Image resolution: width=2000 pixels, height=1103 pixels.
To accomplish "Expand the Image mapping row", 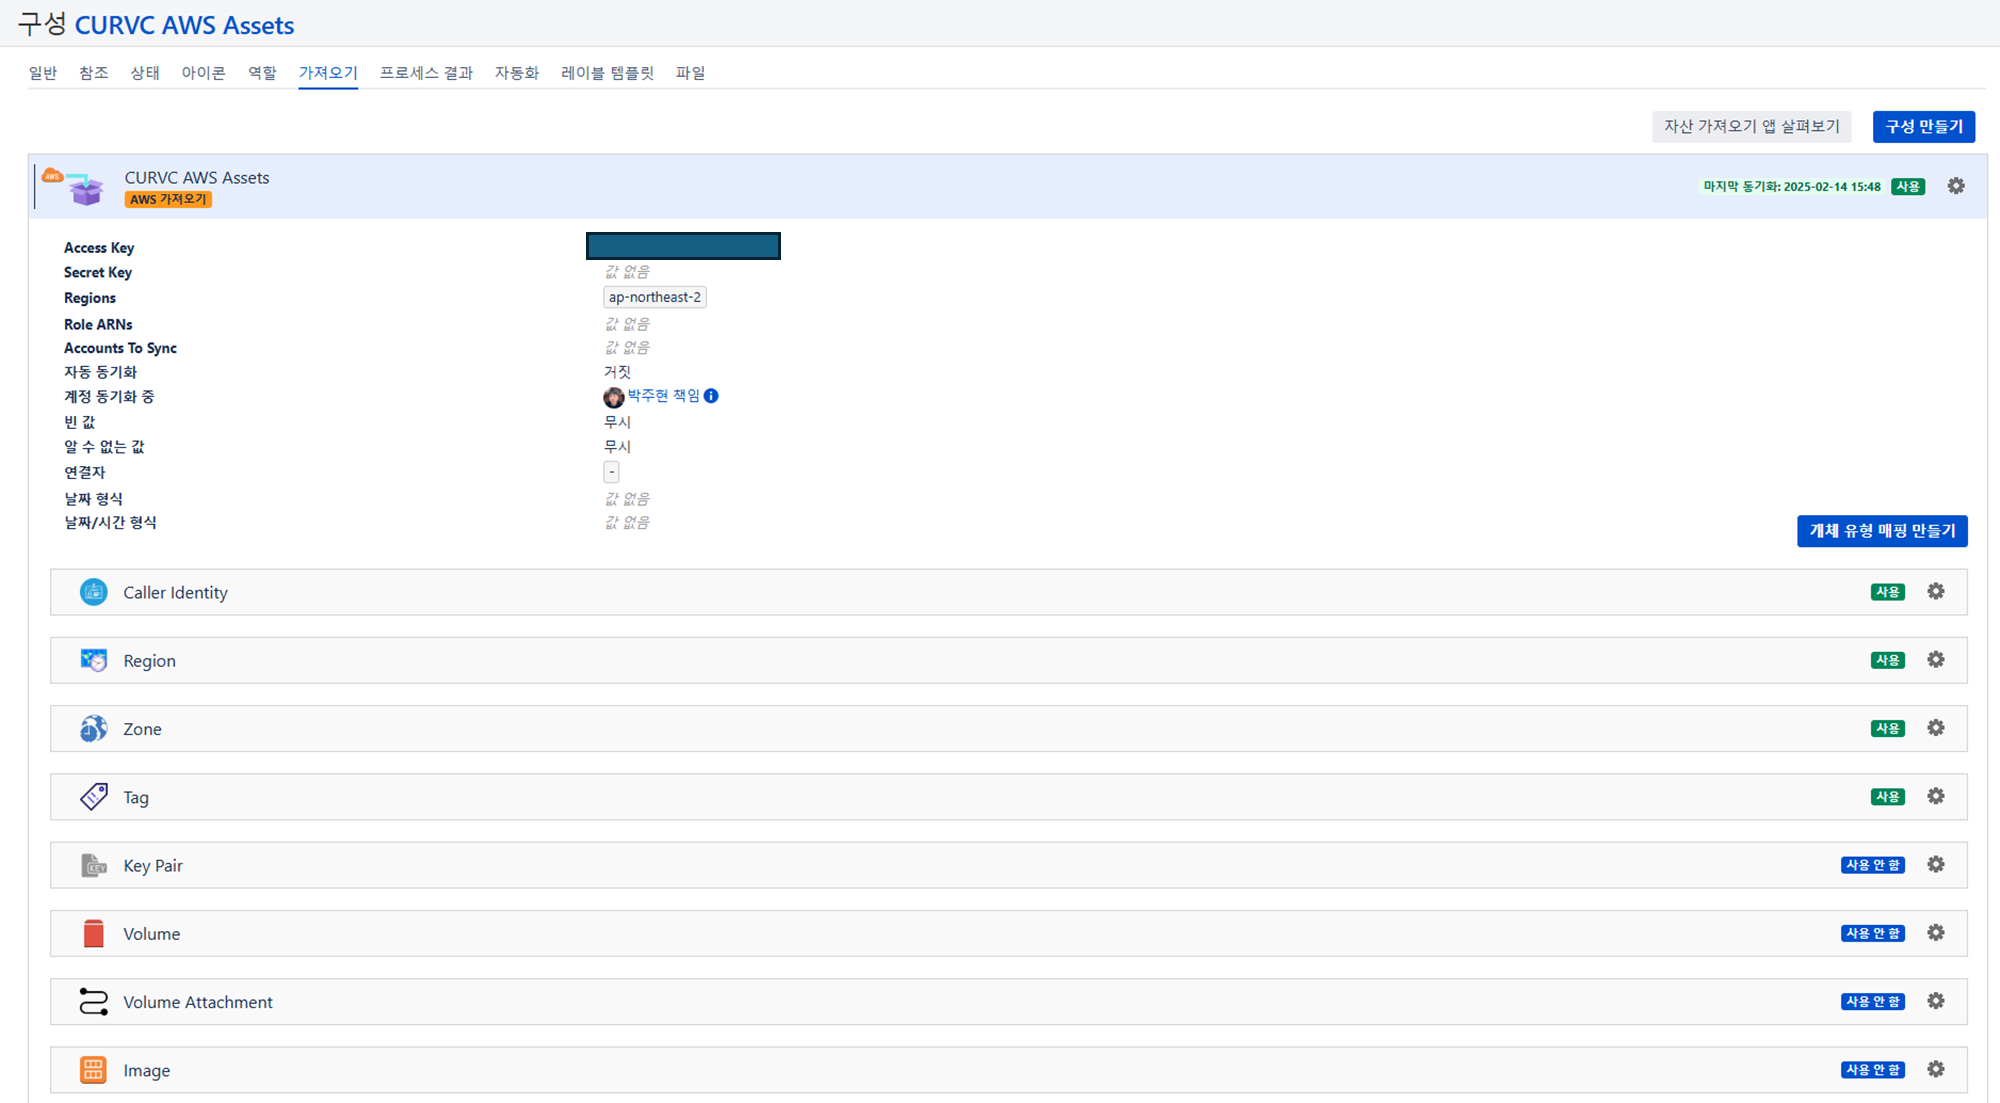I will point(1008,1070).
